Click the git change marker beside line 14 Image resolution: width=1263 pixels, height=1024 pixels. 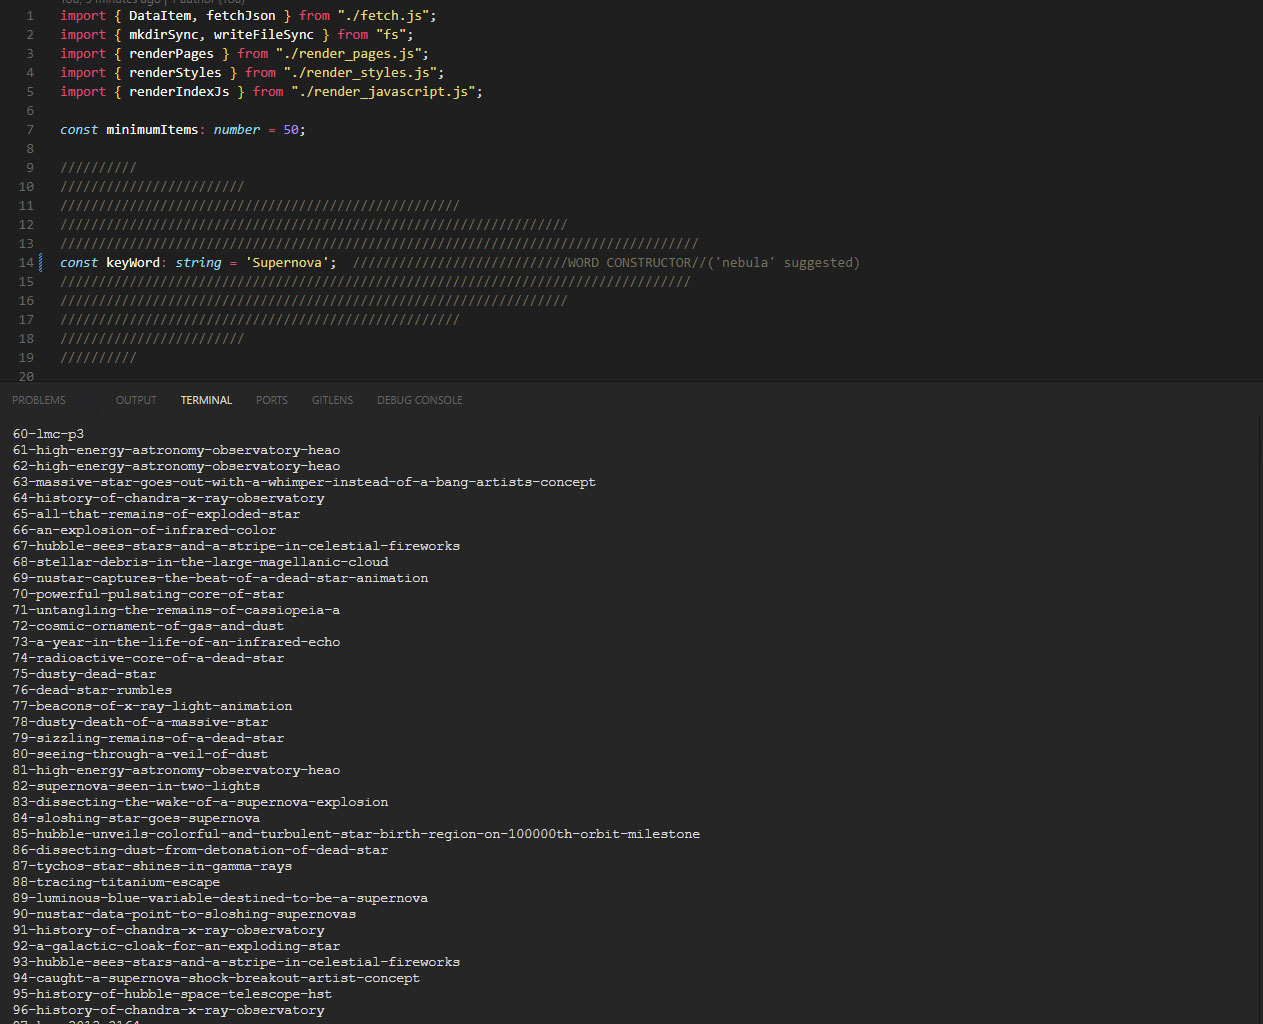coord(41,263)
